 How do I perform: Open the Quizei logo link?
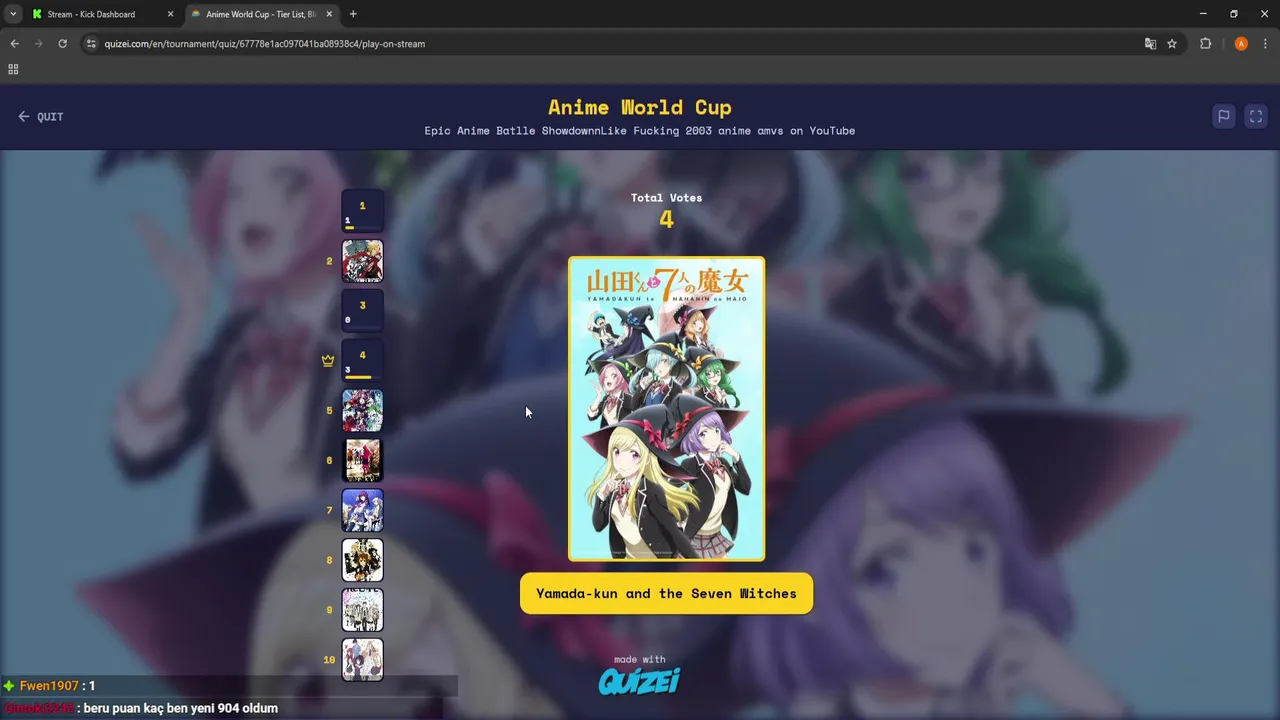639,681
